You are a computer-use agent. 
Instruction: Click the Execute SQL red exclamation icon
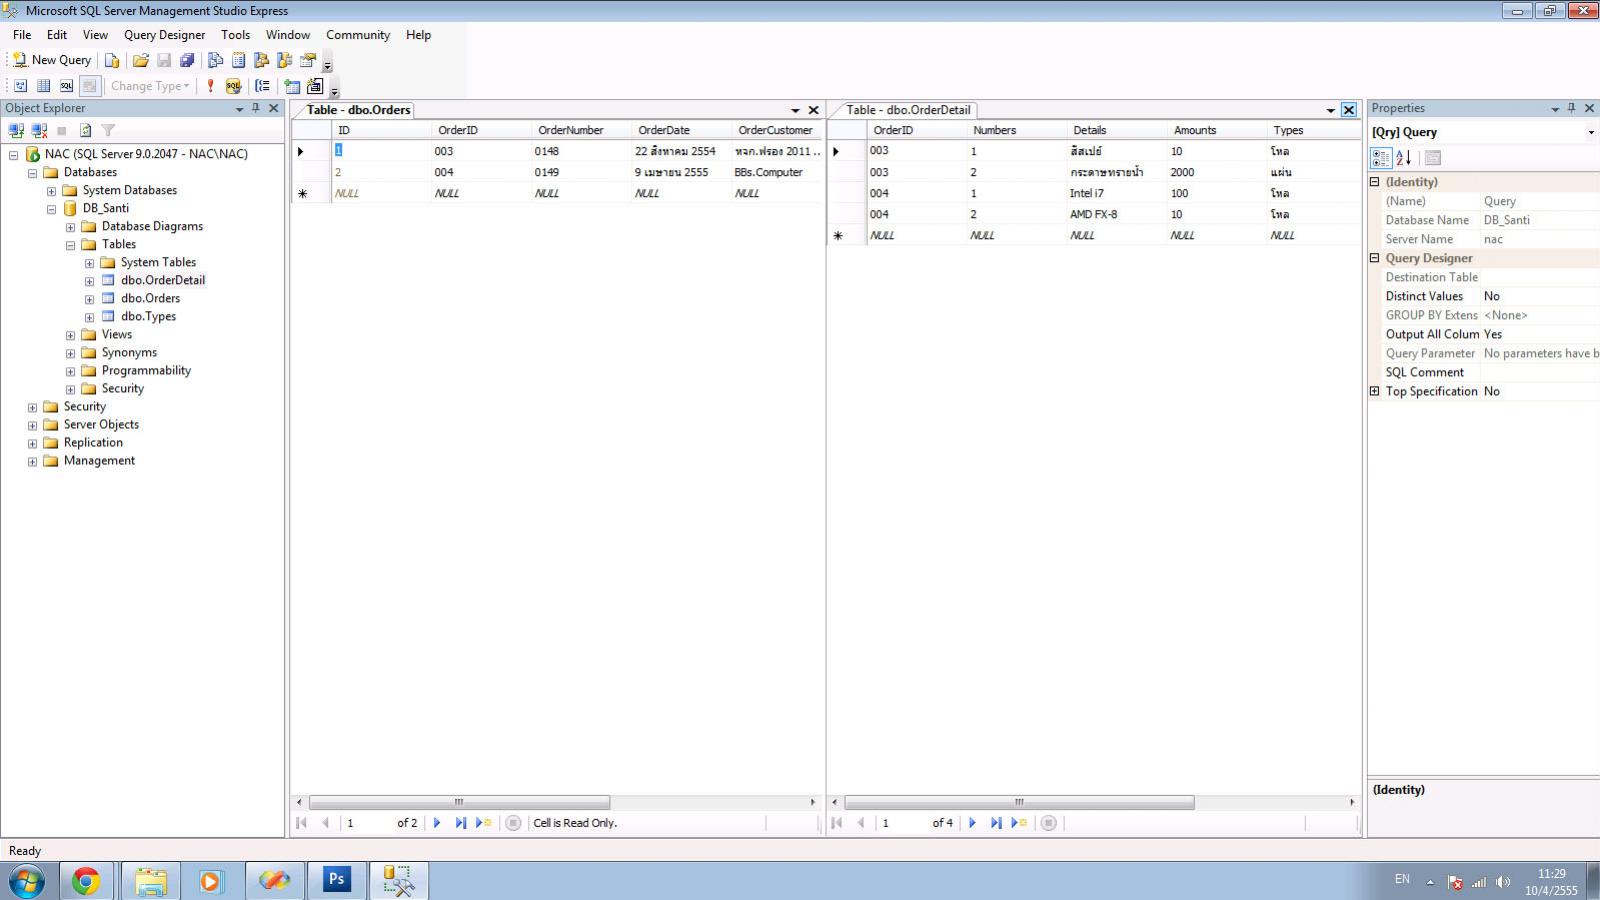[210, 86]
